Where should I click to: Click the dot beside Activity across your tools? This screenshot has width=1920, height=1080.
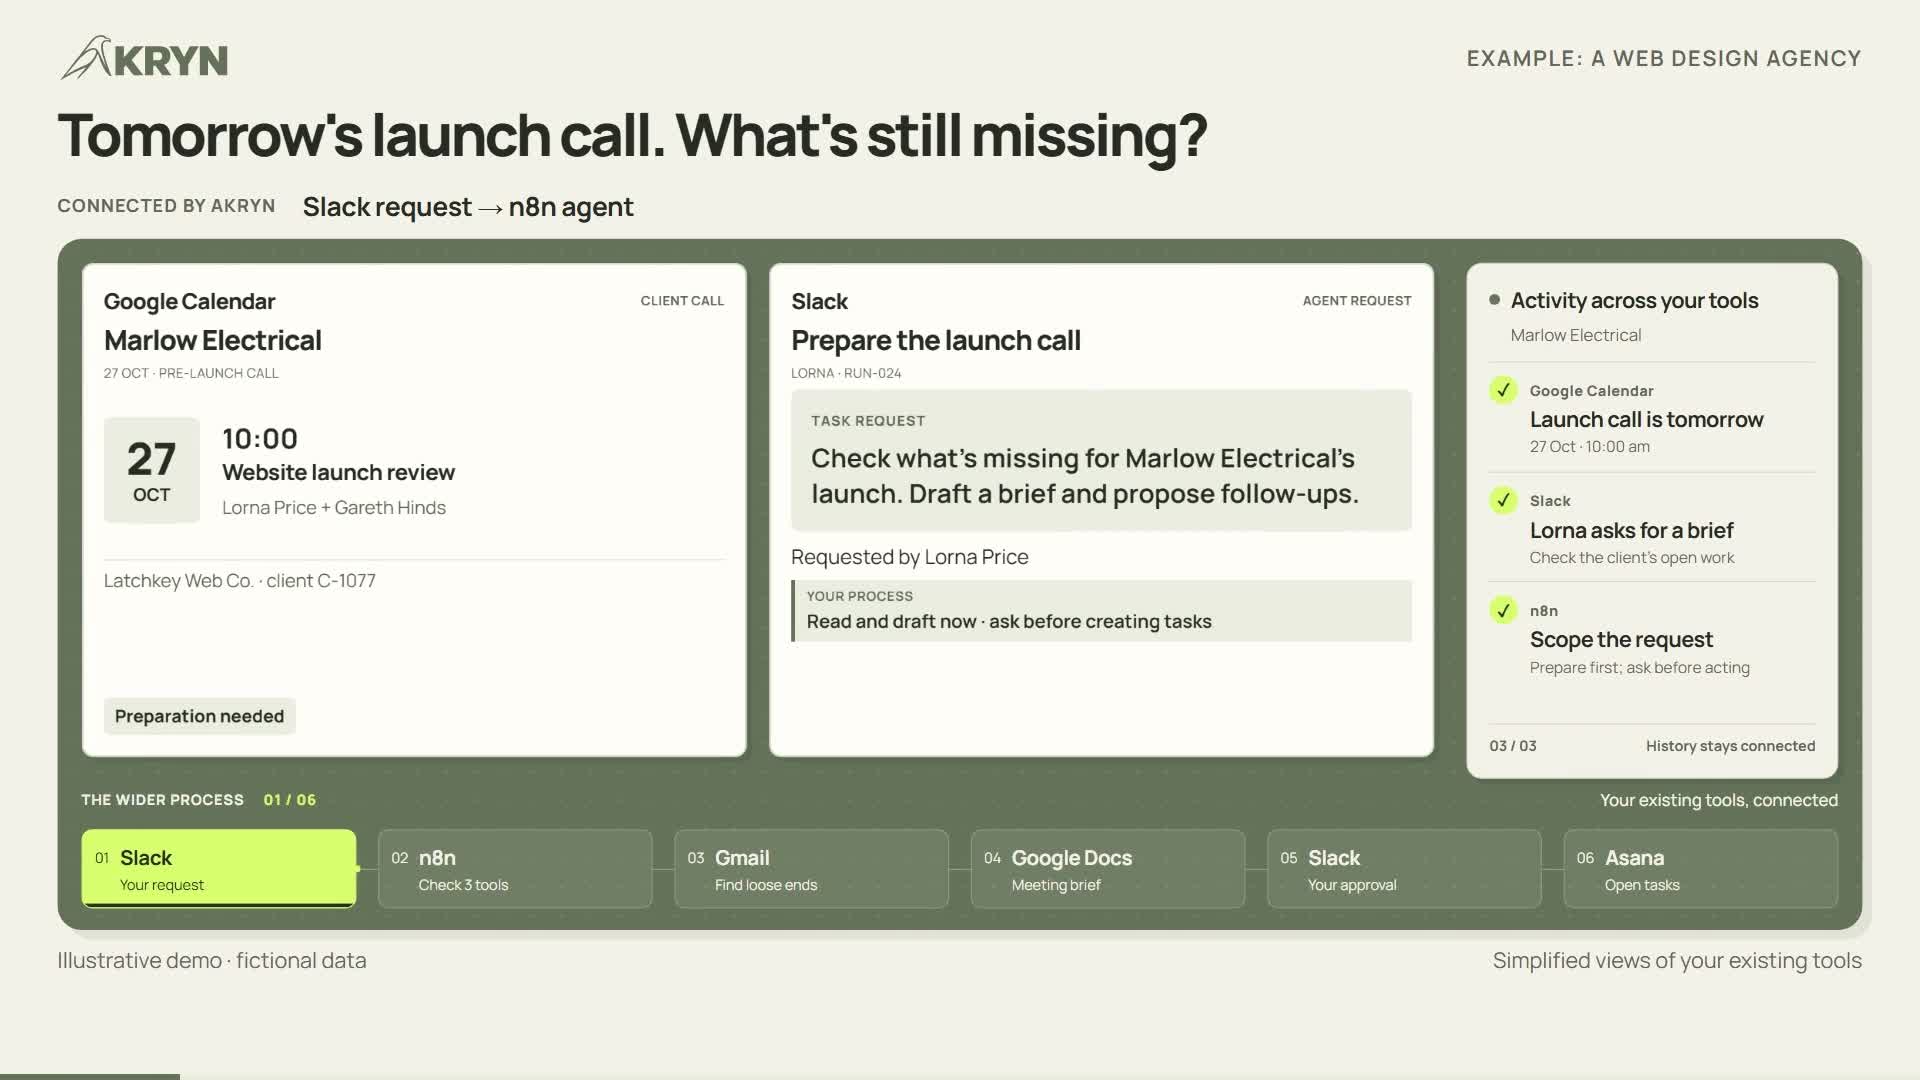point(1494,300)
